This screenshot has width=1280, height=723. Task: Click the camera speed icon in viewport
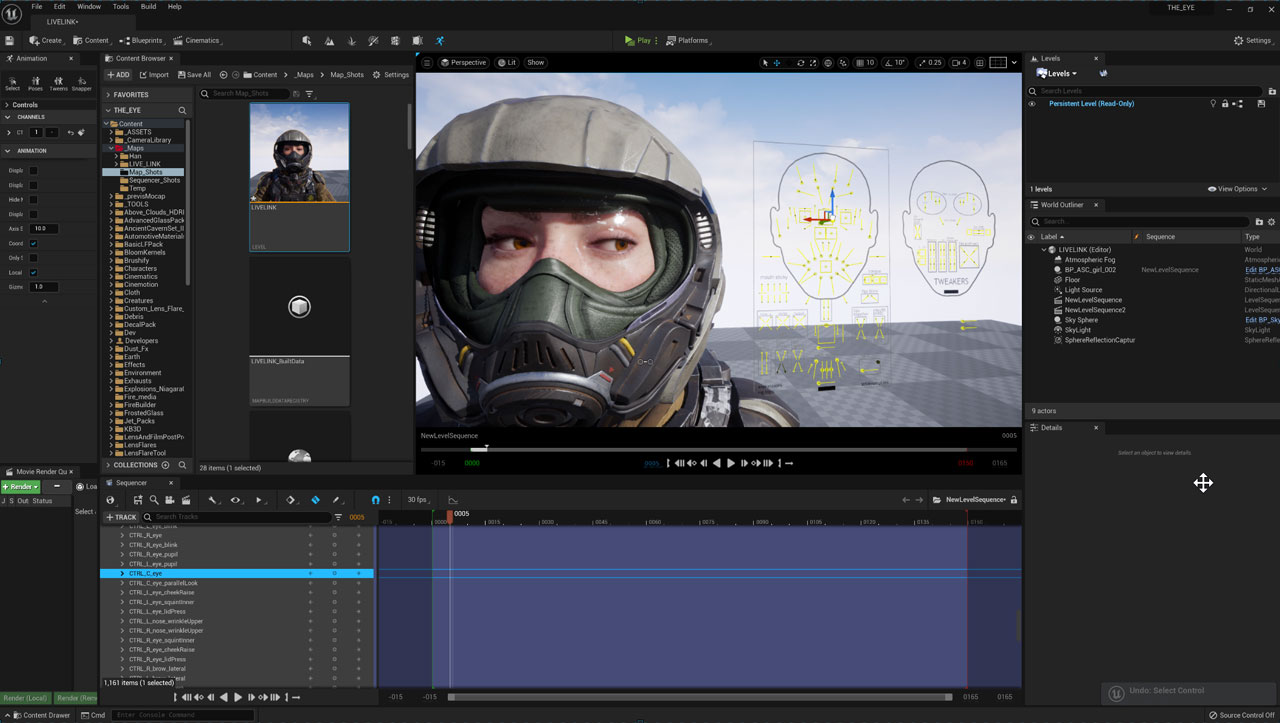pyautogui.click(x=957, y=62)
